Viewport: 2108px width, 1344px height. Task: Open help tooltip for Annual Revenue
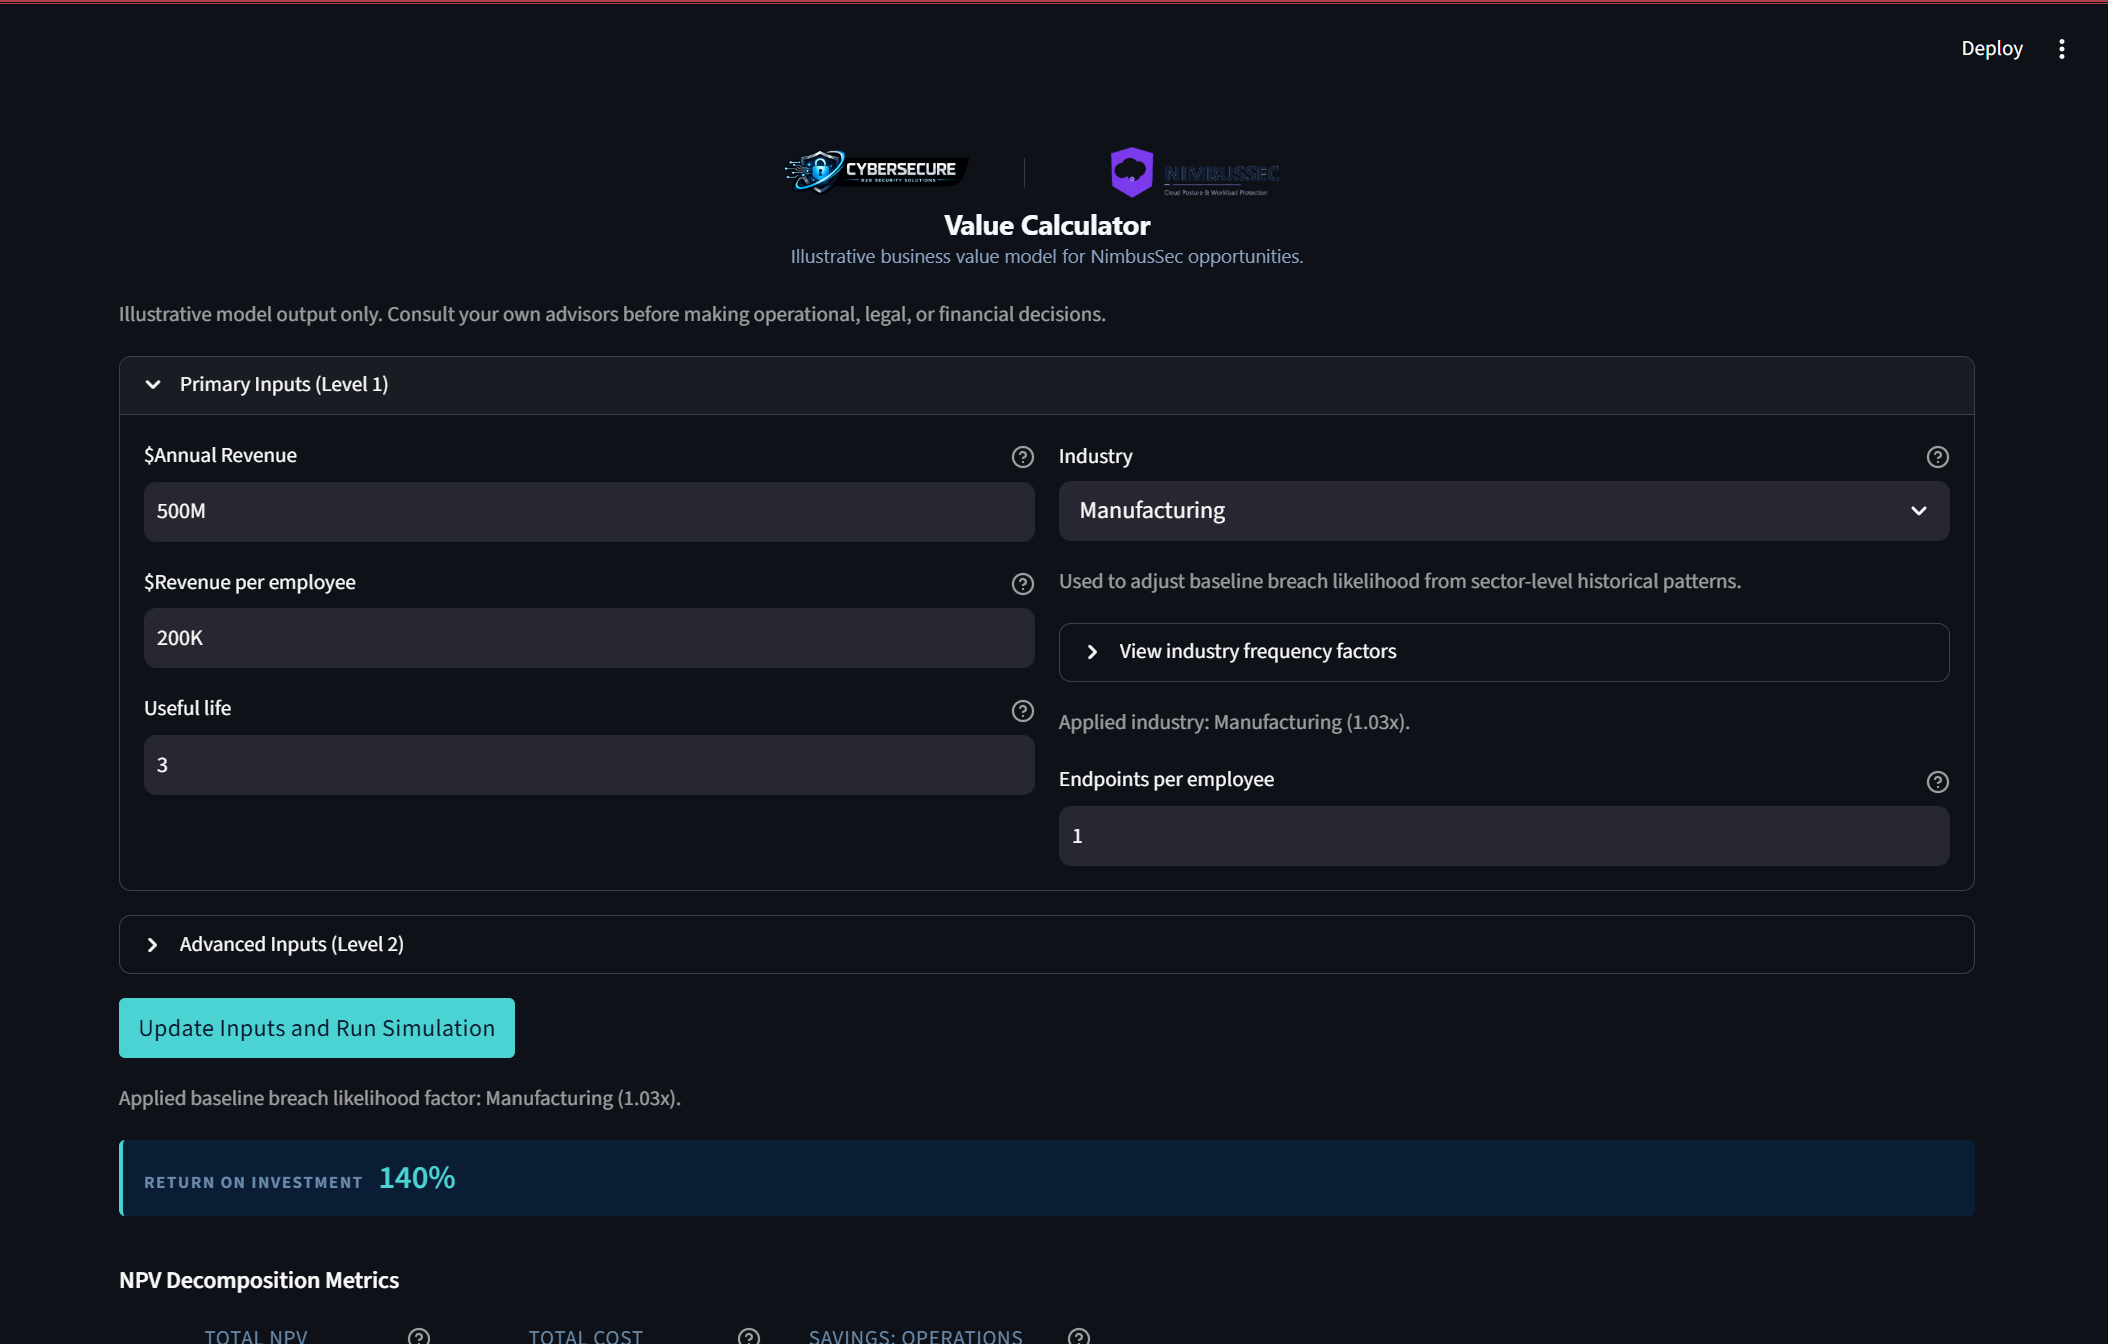point(1022,457)
